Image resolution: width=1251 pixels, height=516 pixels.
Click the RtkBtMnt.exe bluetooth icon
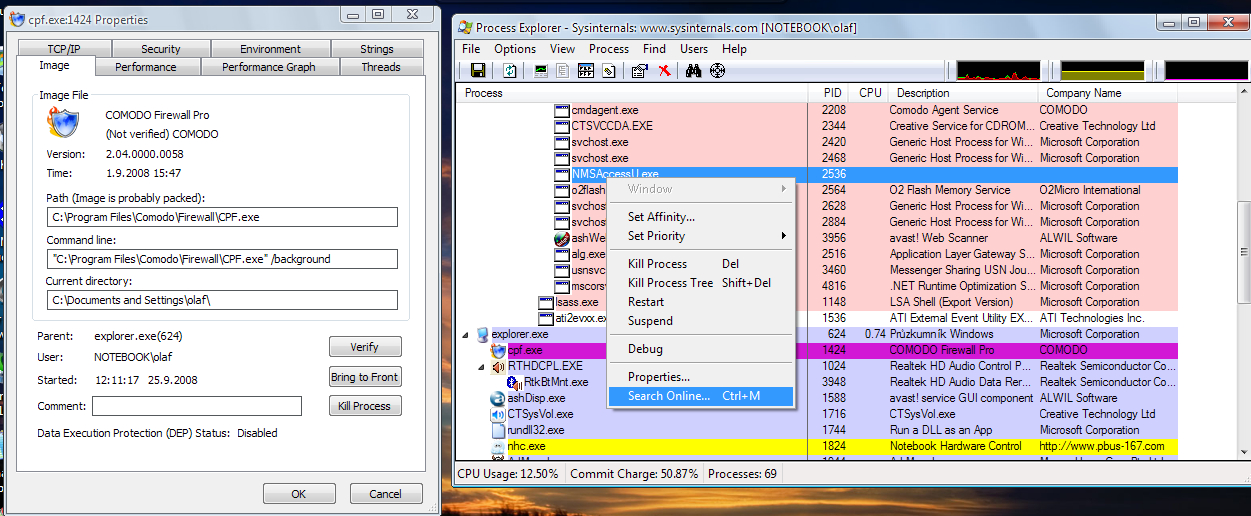tap(515, 382)
